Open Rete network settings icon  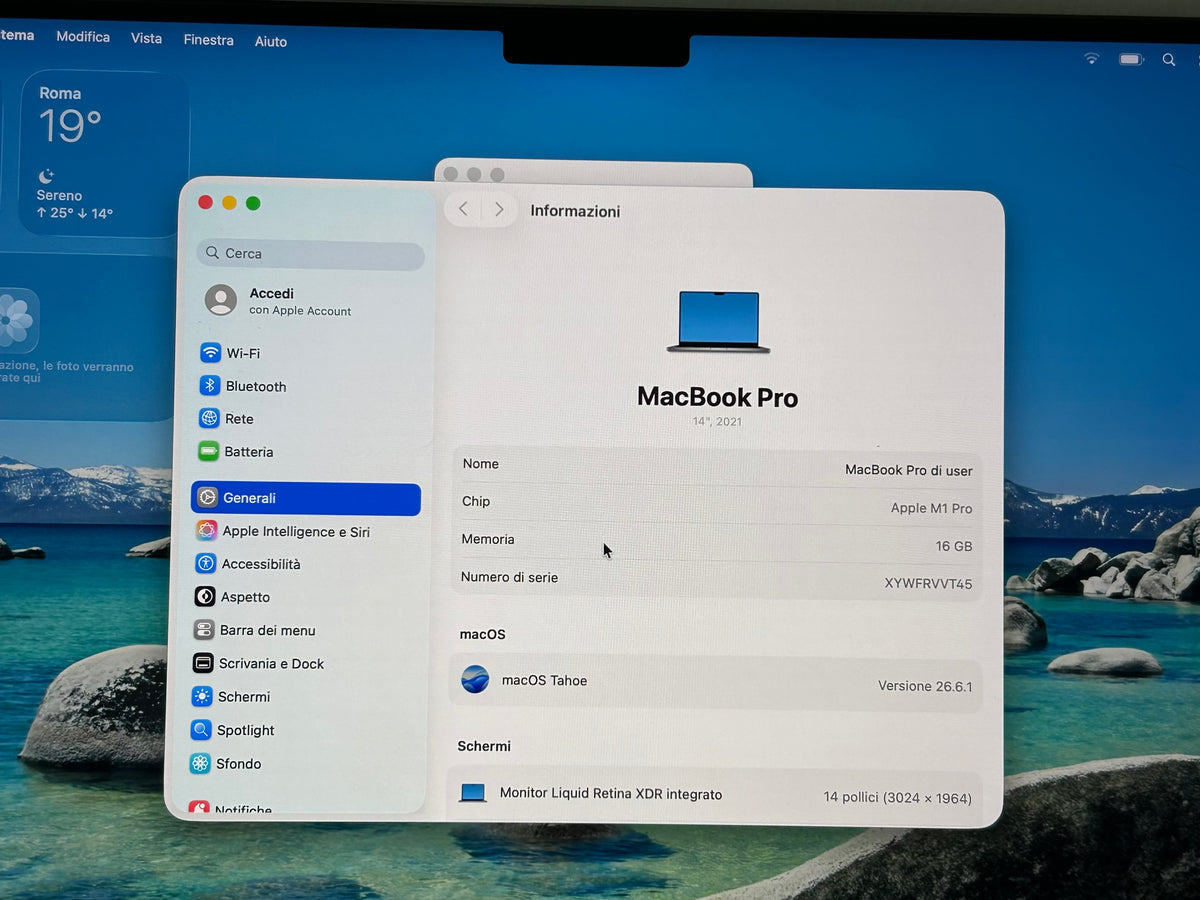click(x=209, y=419)
